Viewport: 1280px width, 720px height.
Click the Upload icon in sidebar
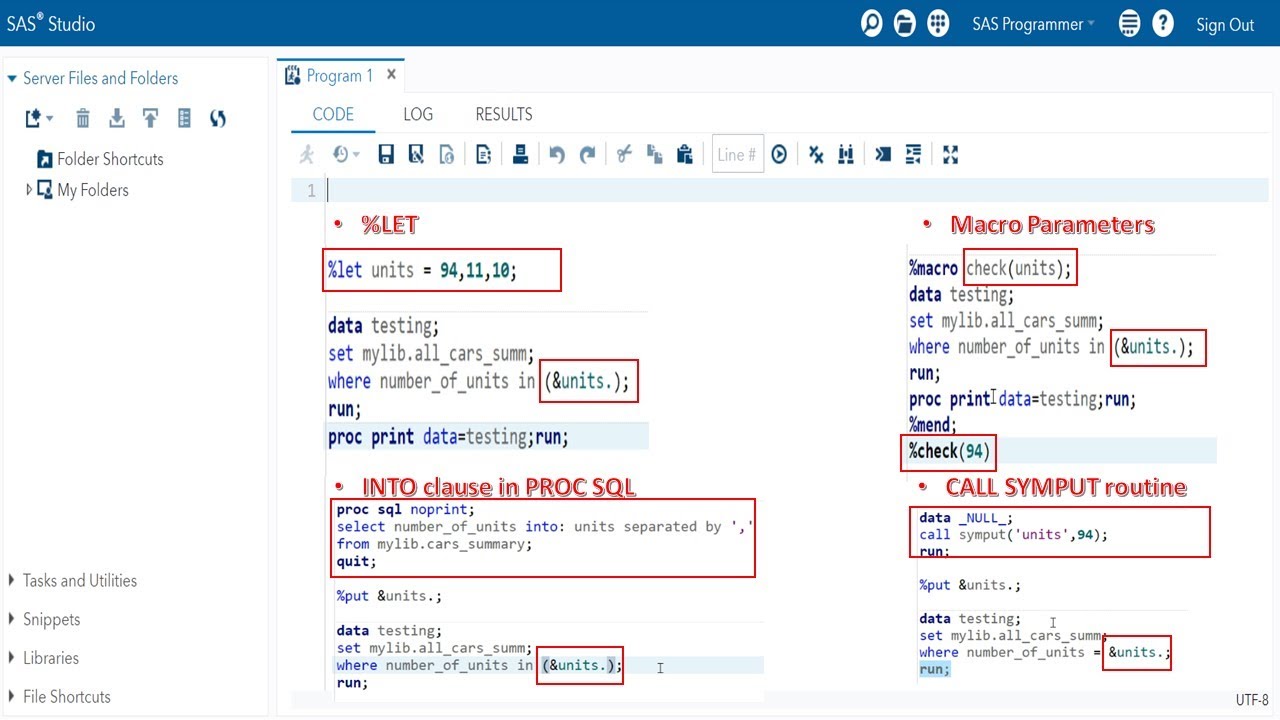coord(150,119)
